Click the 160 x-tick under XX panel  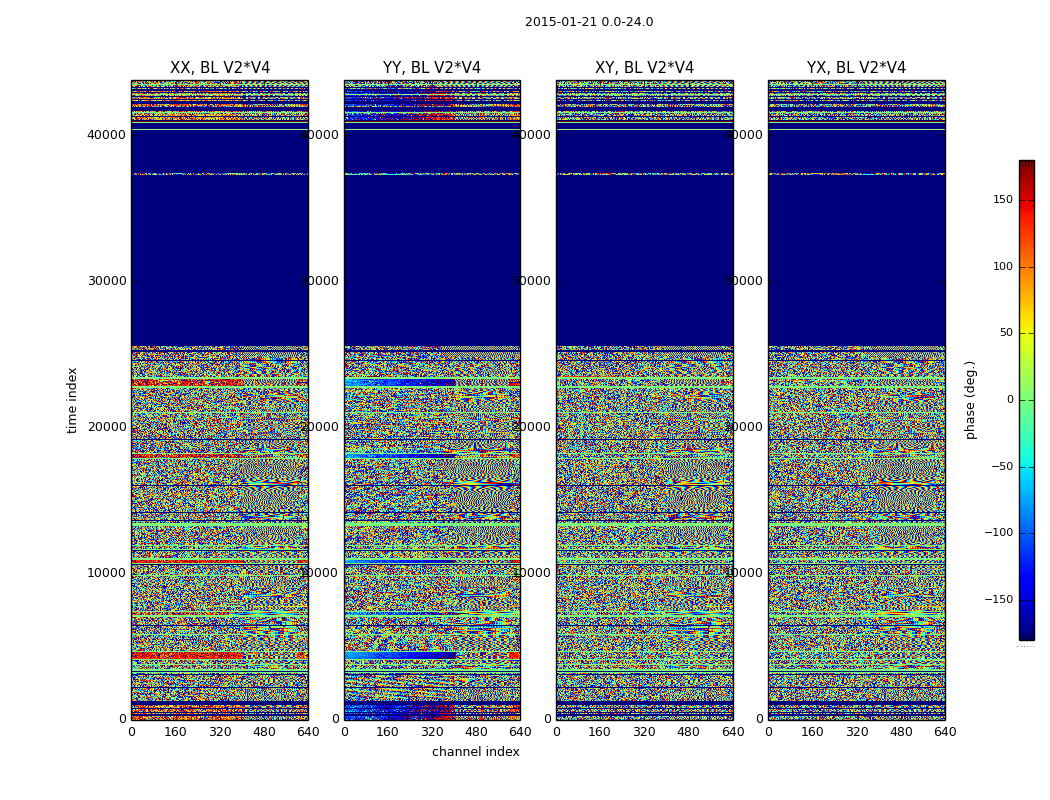[x=175, y=732]
